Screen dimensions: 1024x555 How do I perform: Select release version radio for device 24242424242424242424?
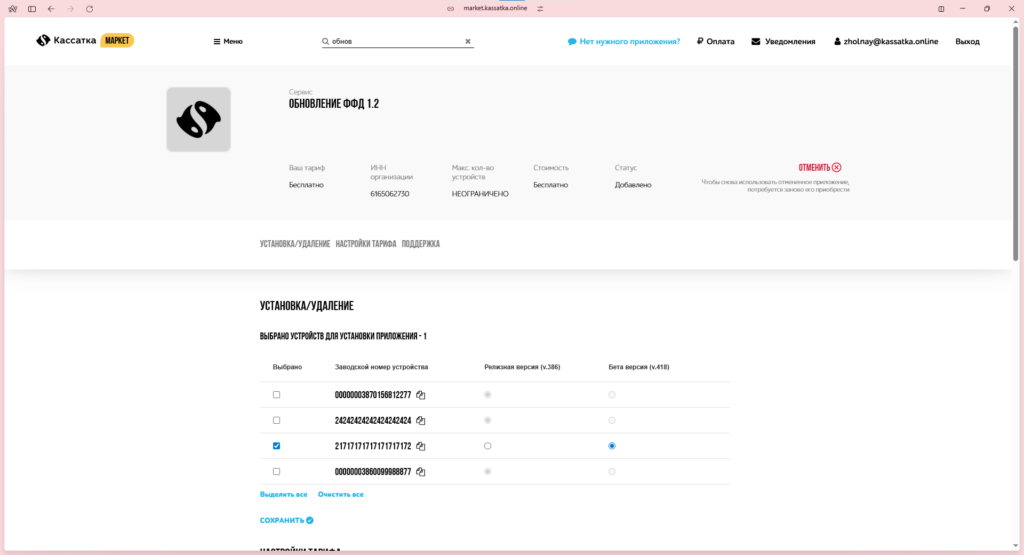tap(487, 420)
